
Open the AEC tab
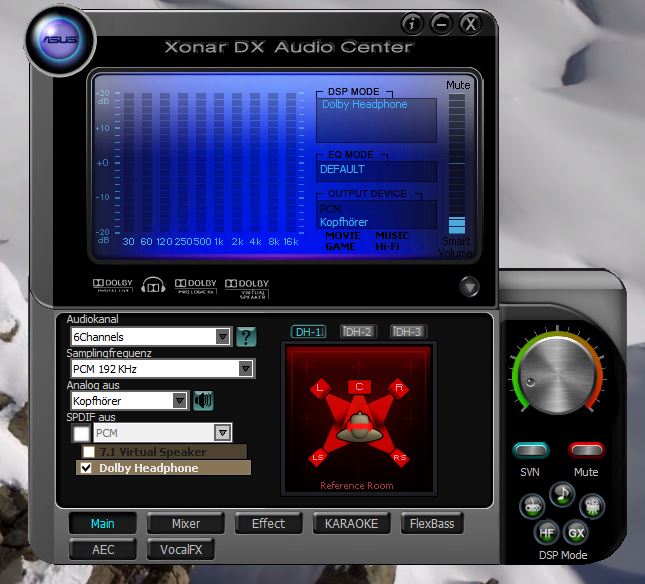click(x=103, y=549)
